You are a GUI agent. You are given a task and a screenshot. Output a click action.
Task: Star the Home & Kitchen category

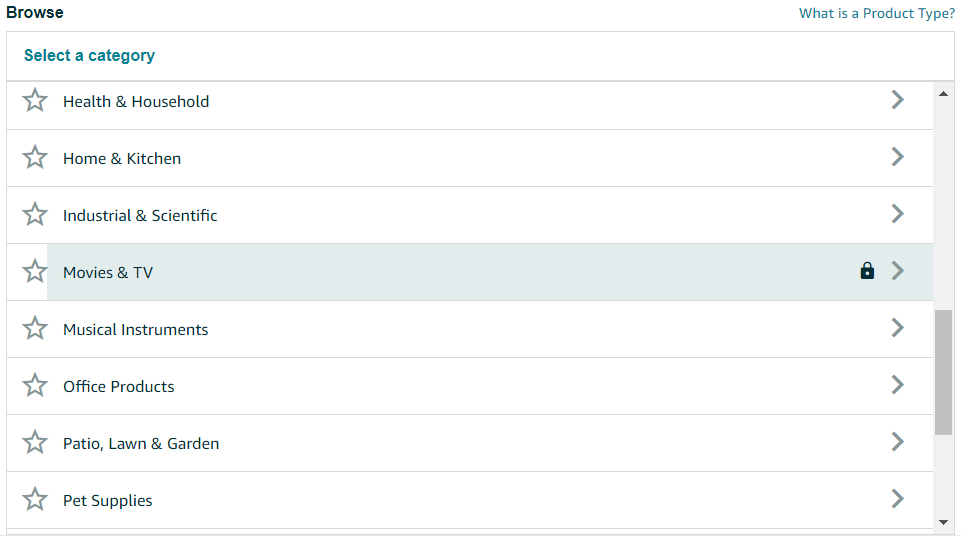tap(35, 158)
